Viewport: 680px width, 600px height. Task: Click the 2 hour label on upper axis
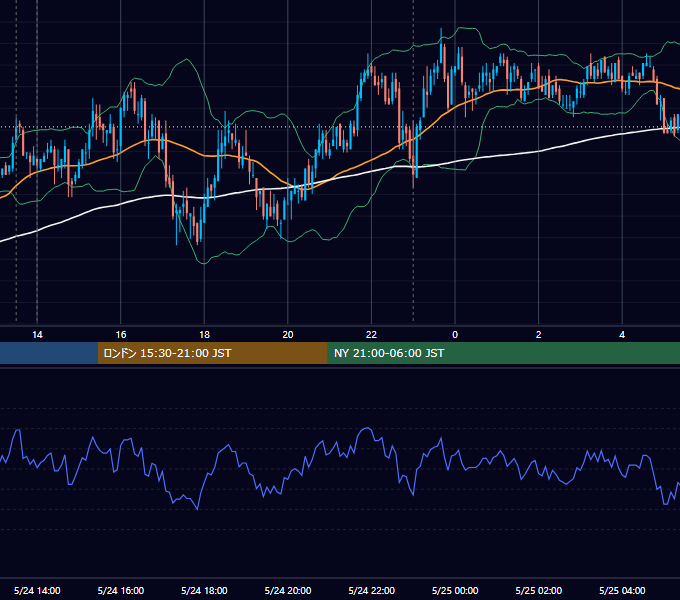538,335
